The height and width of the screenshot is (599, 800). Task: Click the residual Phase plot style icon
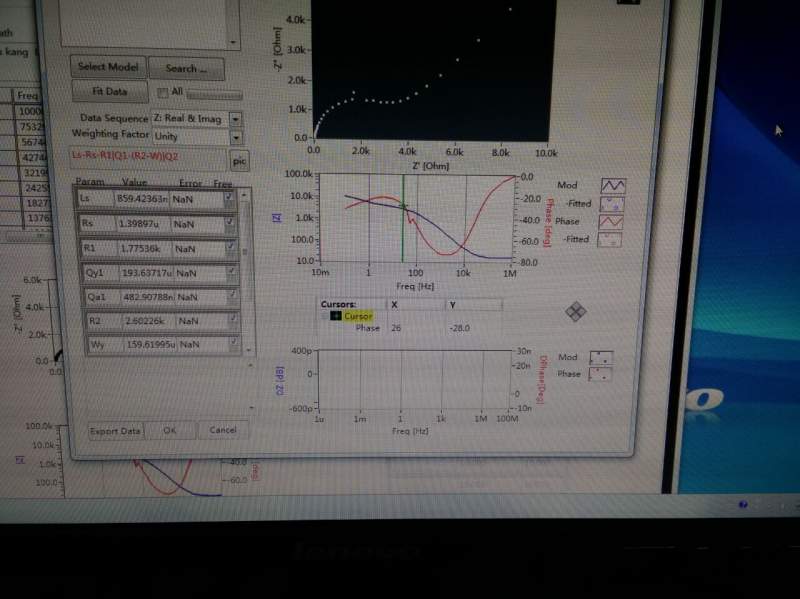600,374
